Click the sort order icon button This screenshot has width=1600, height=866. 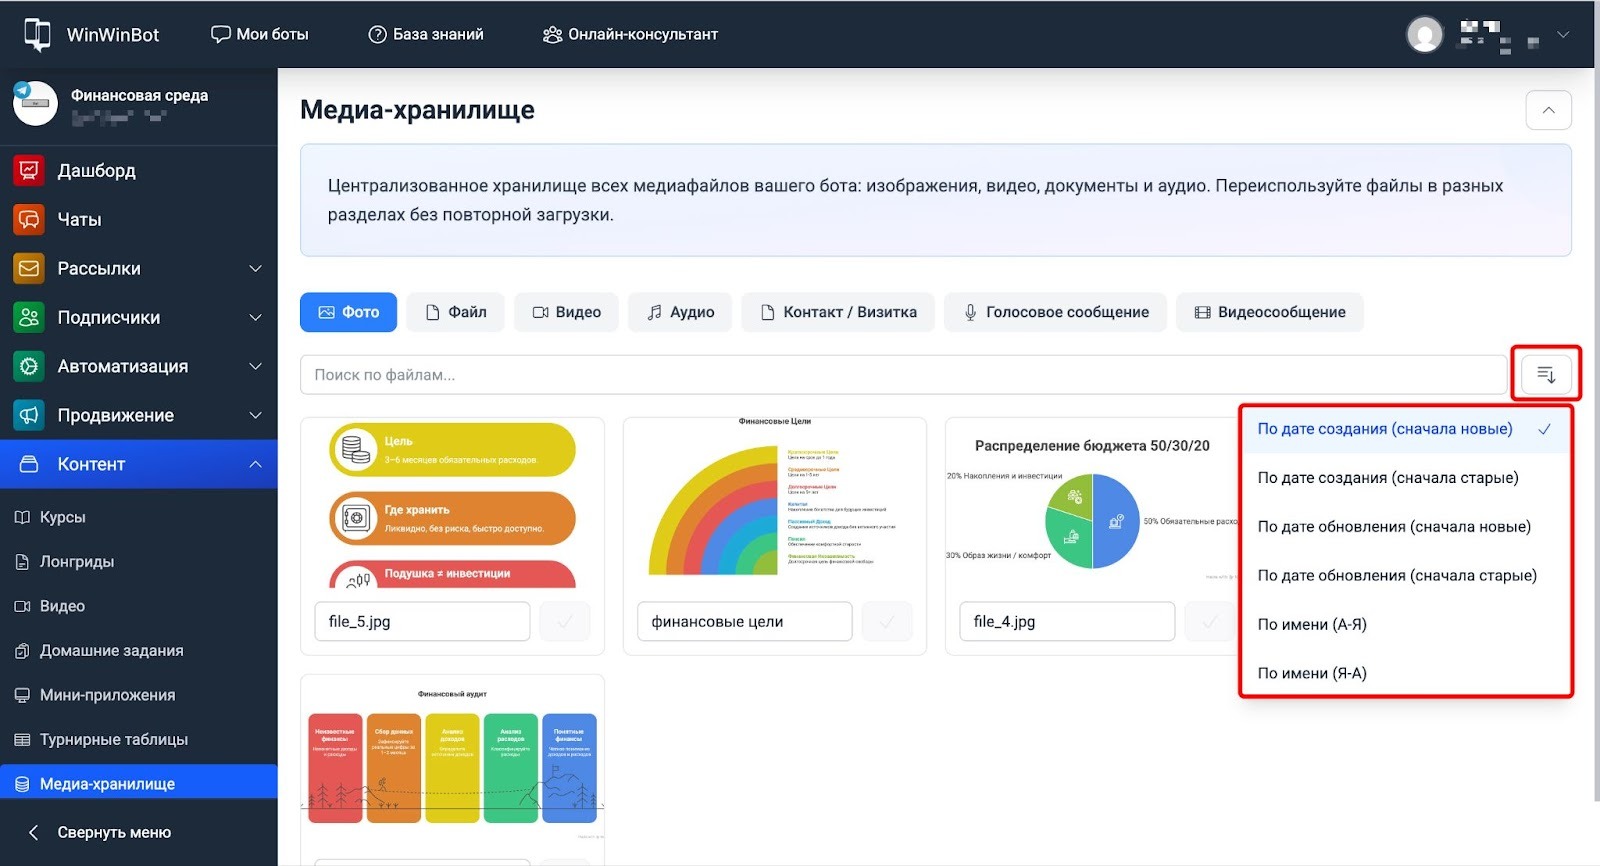(1545, 375)
